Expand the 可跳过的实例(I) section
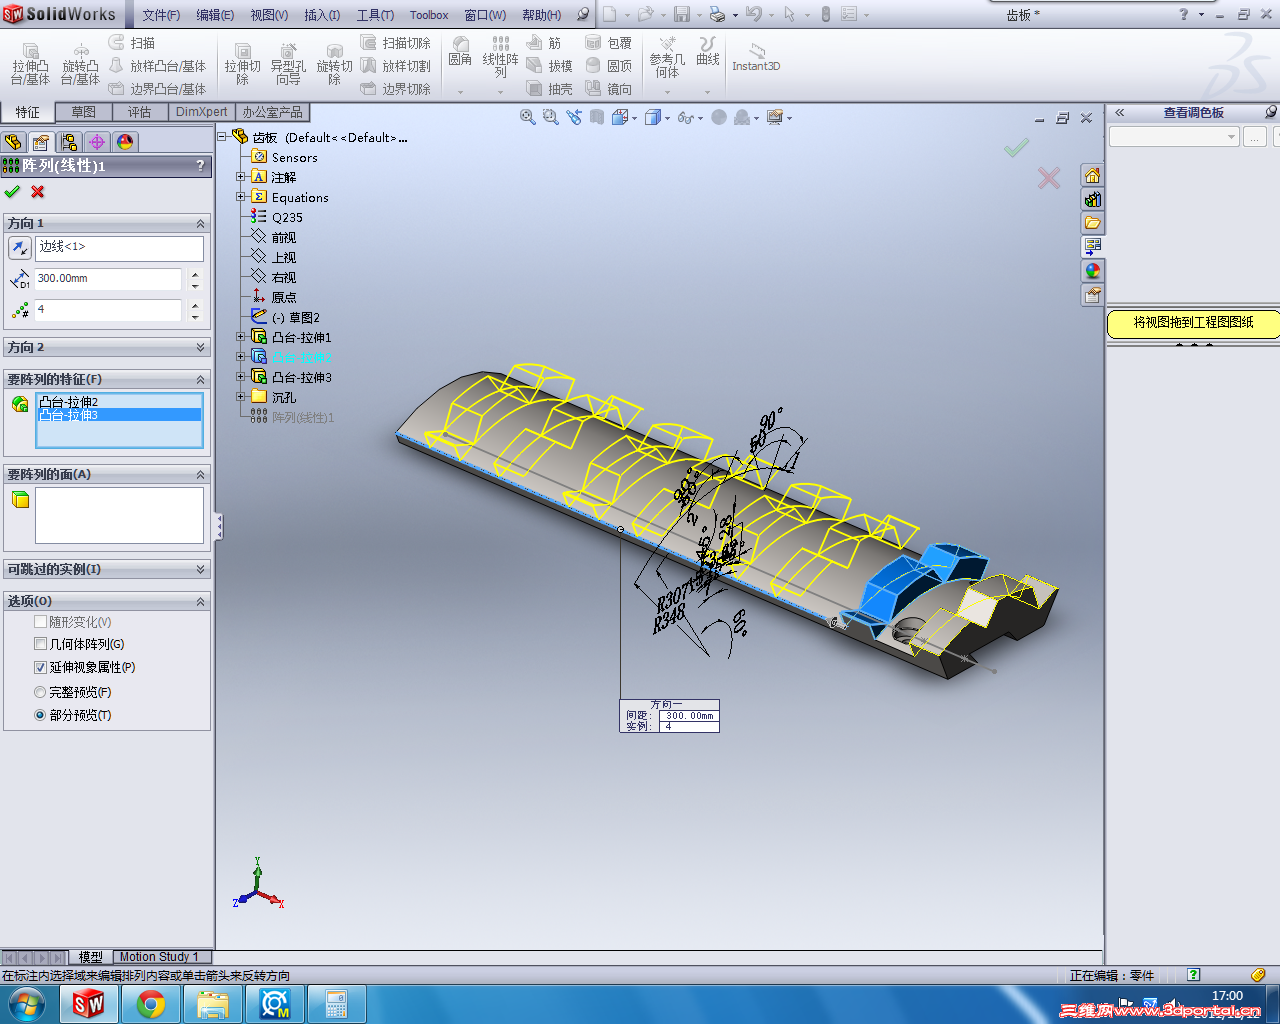Image resolution: width=1280 pixels, height=1024 pixels. (200, 569)
